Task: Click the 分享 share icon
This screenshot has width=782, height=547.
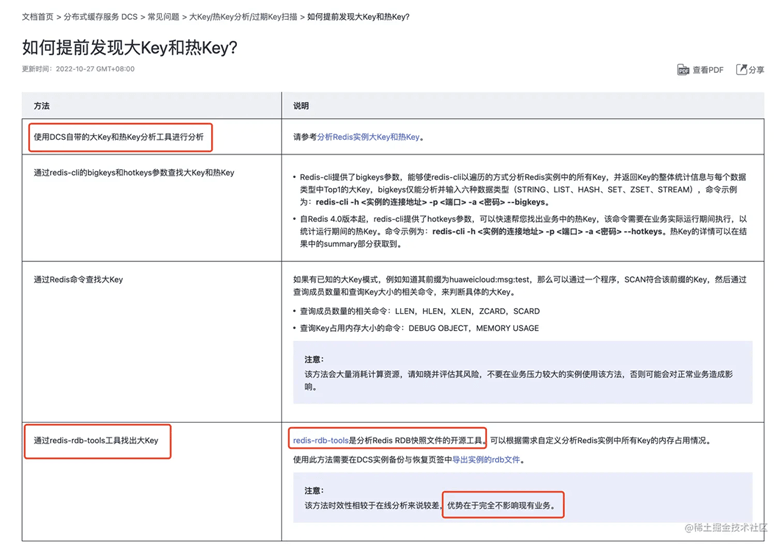Action: pos(742,69)
